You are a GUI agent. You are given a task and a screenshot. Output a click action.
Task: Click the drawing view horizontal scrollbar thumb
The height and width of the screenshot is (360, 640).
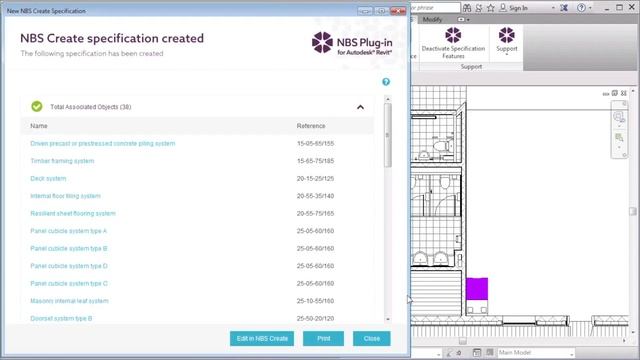(x=462, y=341)
